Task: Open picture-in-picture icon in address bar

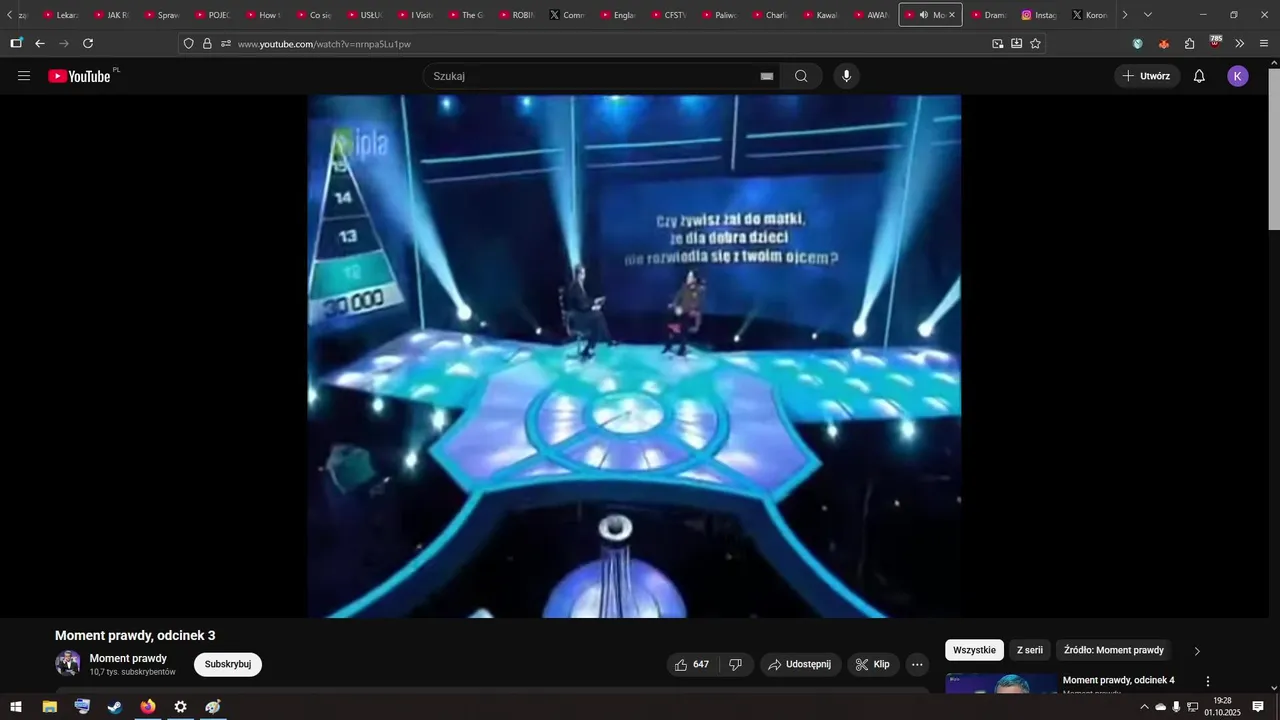Action: tap(997, 43)
